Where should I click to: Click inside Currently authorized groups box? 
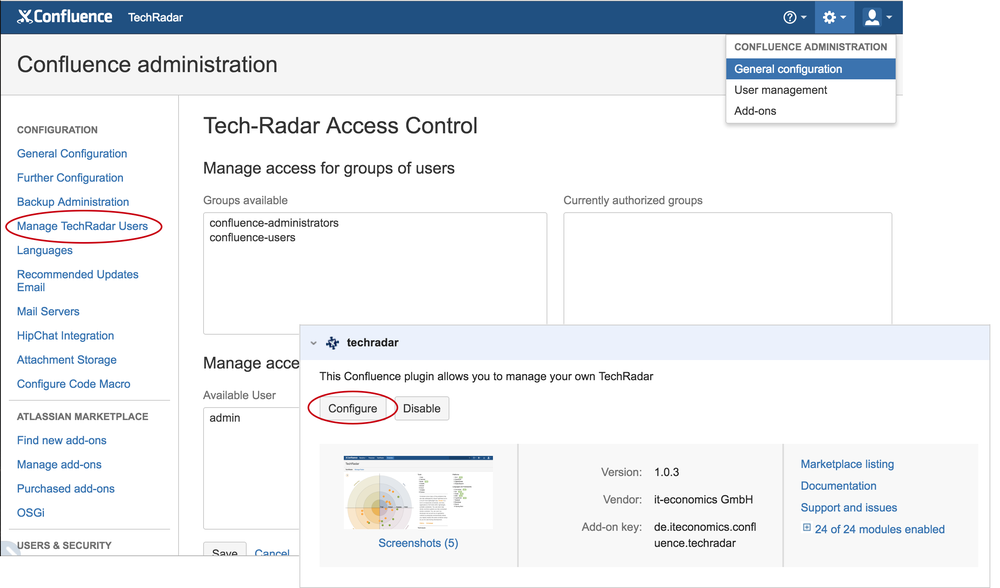point(728,268)
